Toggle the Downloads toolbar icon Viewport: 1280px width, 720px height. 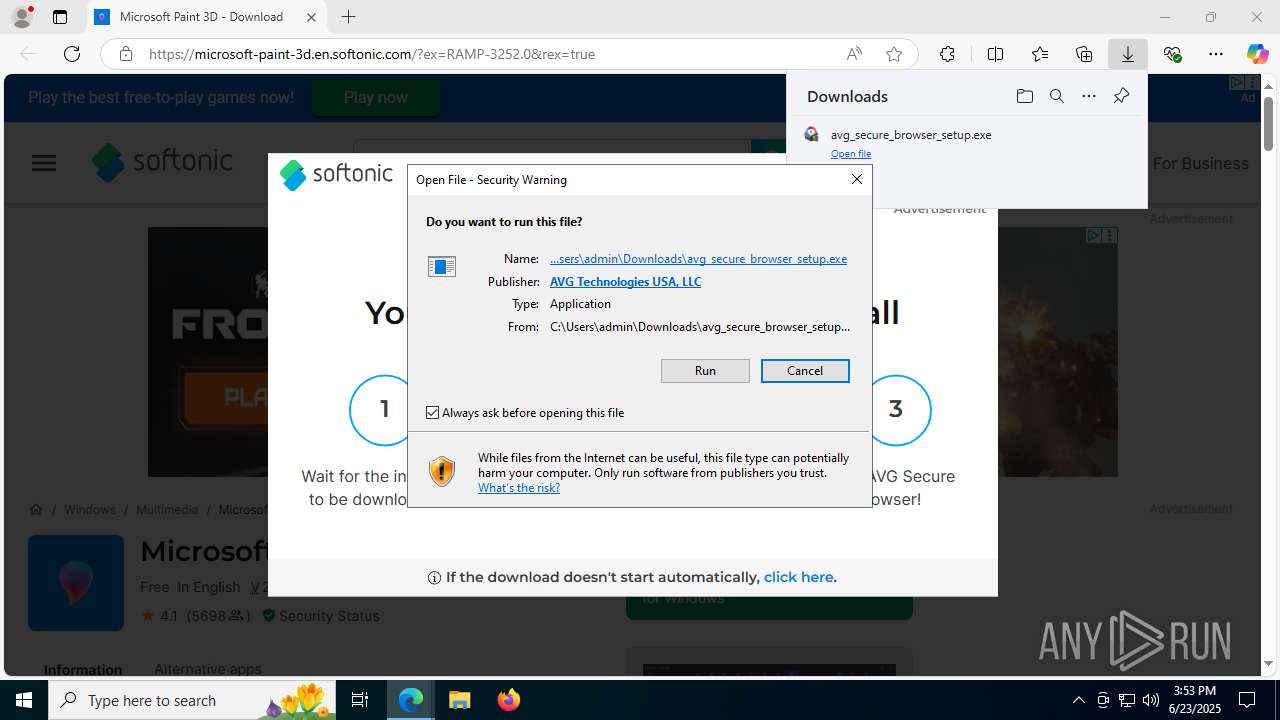point(1128,54)
